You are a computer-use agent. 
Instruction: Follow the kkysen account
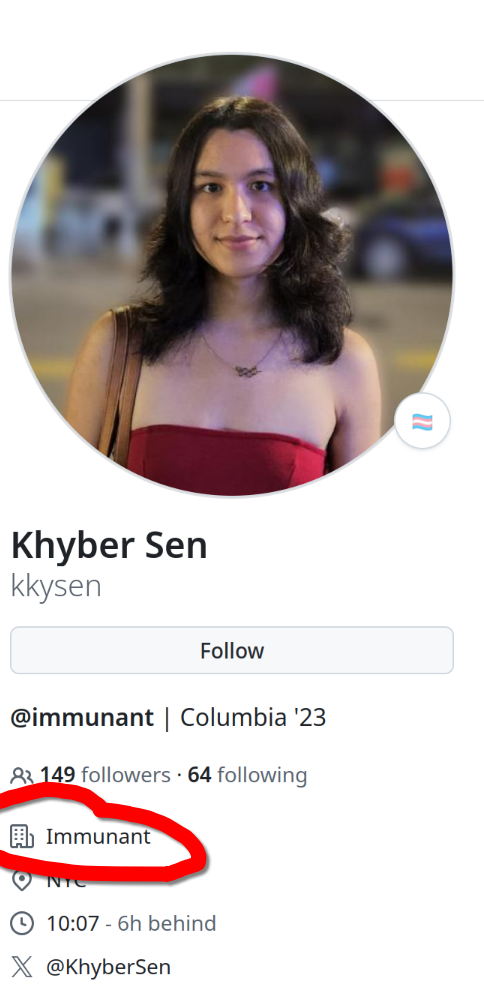232,650
